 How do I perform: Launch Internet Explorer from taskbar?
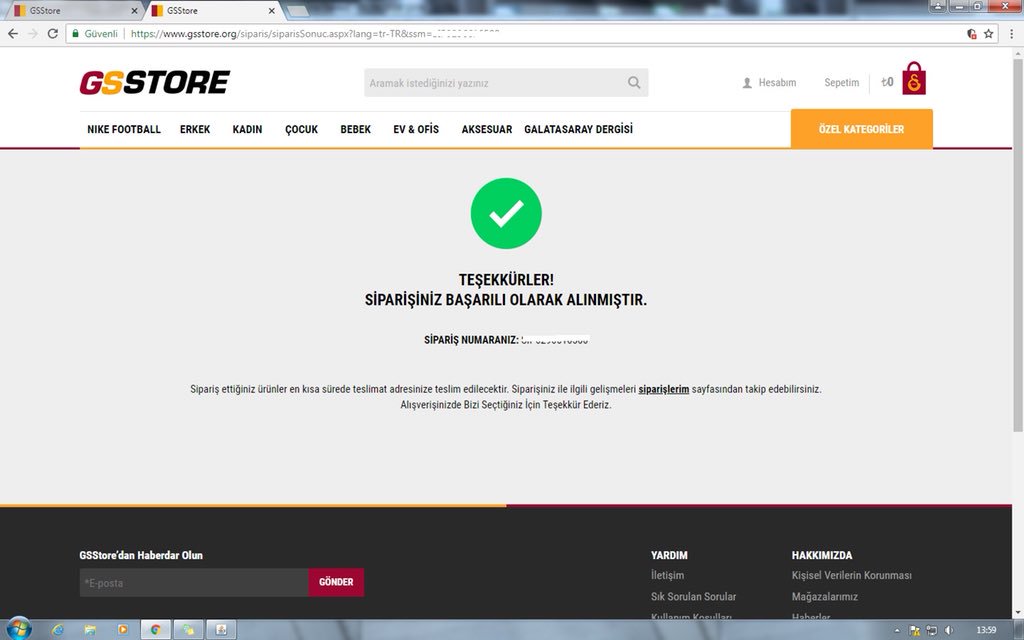coord(57,630)
